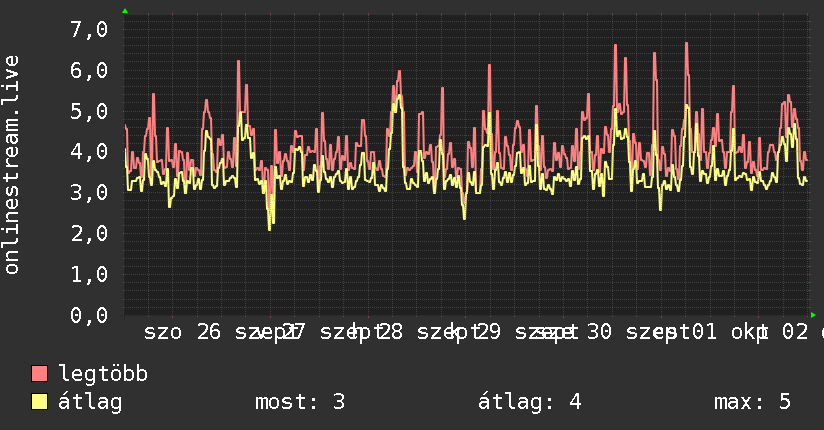
Task: Click the 4,0 y-axis label
Action: pos(89,151)
